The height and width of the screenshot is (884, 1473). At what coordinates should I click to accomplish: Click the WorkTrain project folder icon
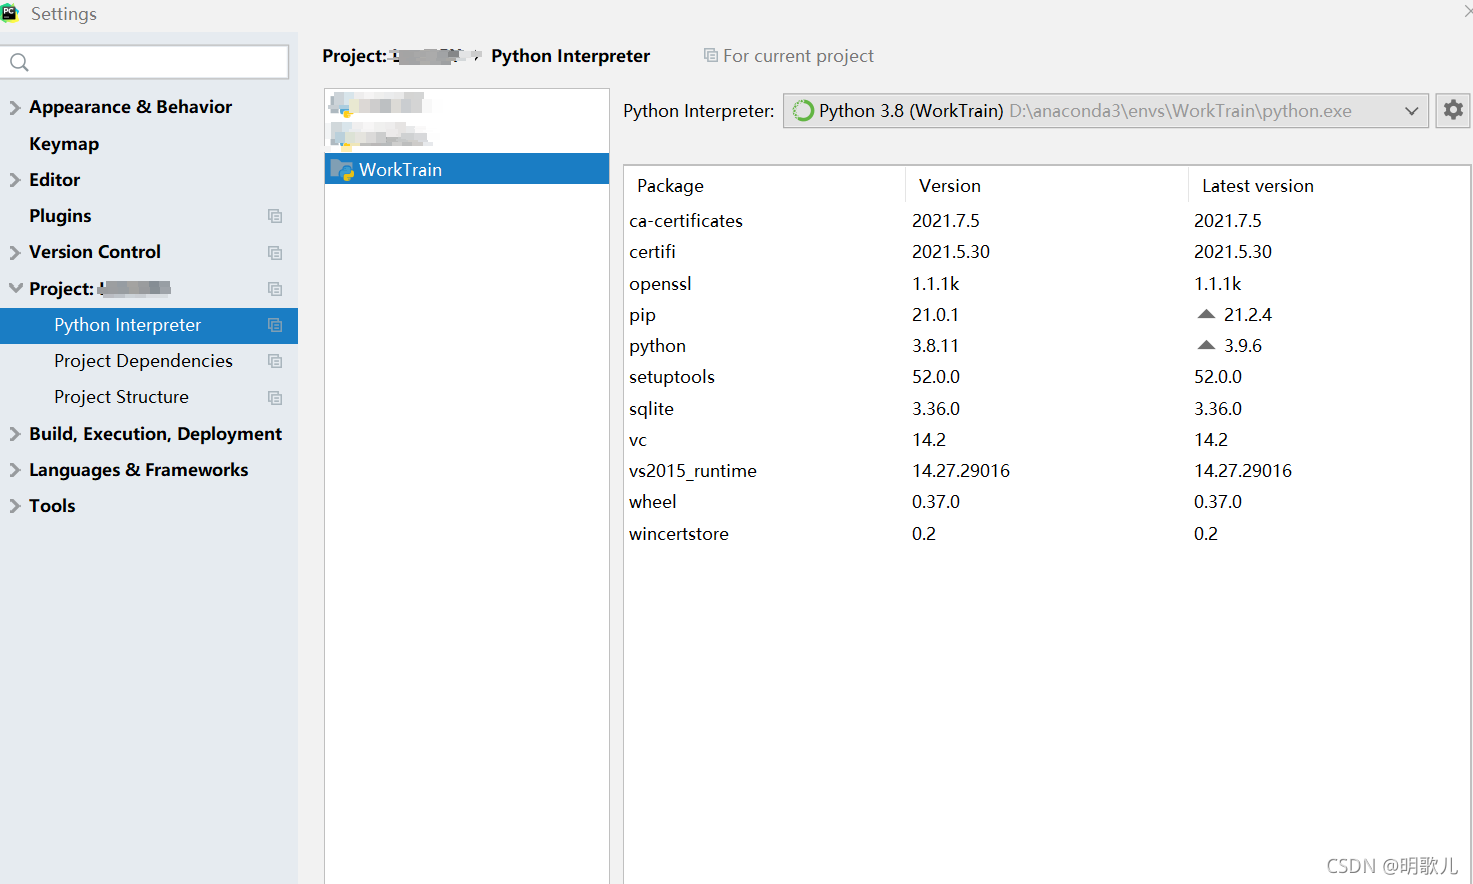(x=342, y=169)
